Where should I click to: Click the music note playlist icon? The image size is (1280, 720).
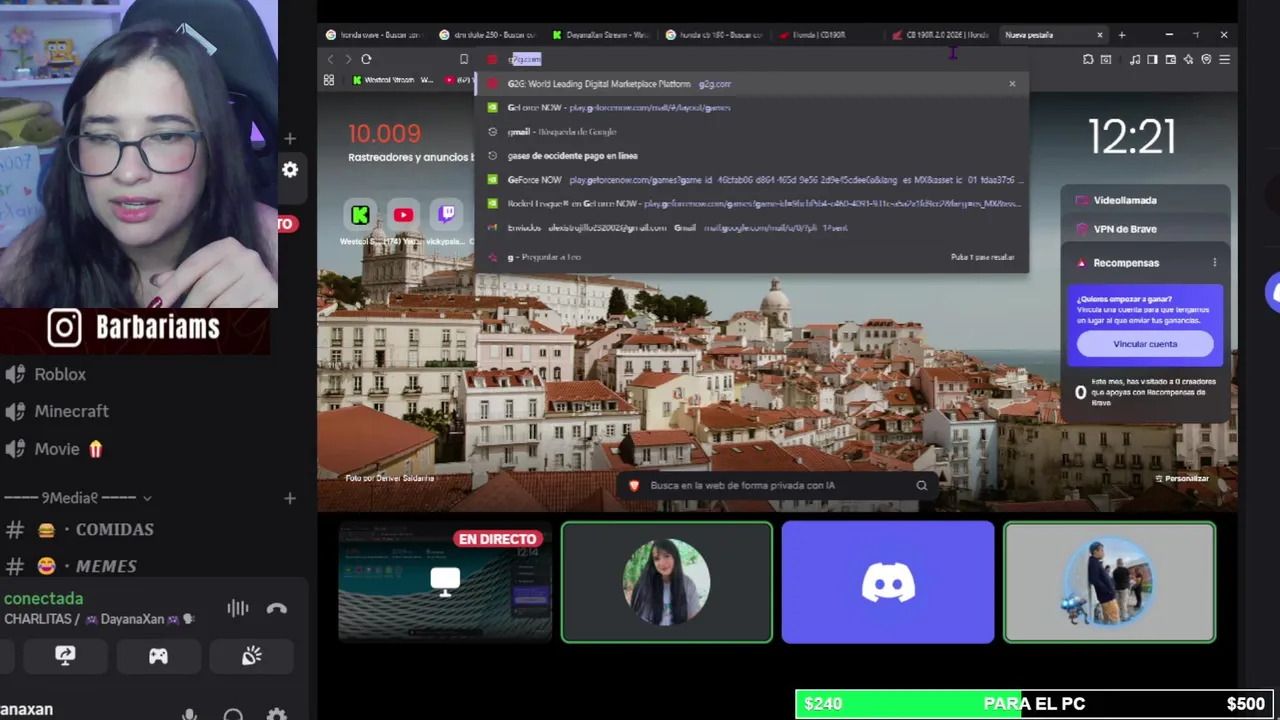pyautogui.click(x=1135, y=60)
